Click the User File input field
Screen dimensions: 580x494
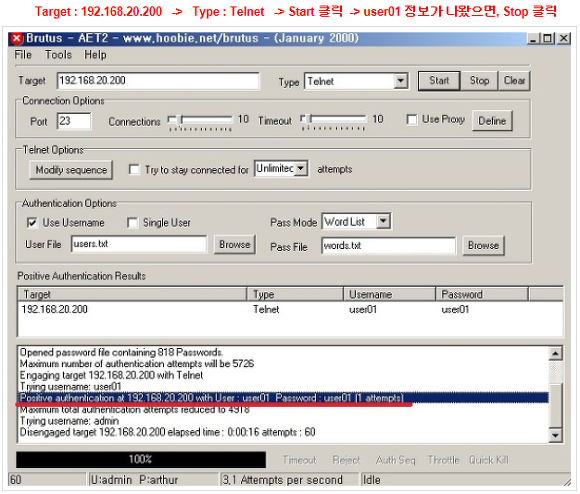139,244
